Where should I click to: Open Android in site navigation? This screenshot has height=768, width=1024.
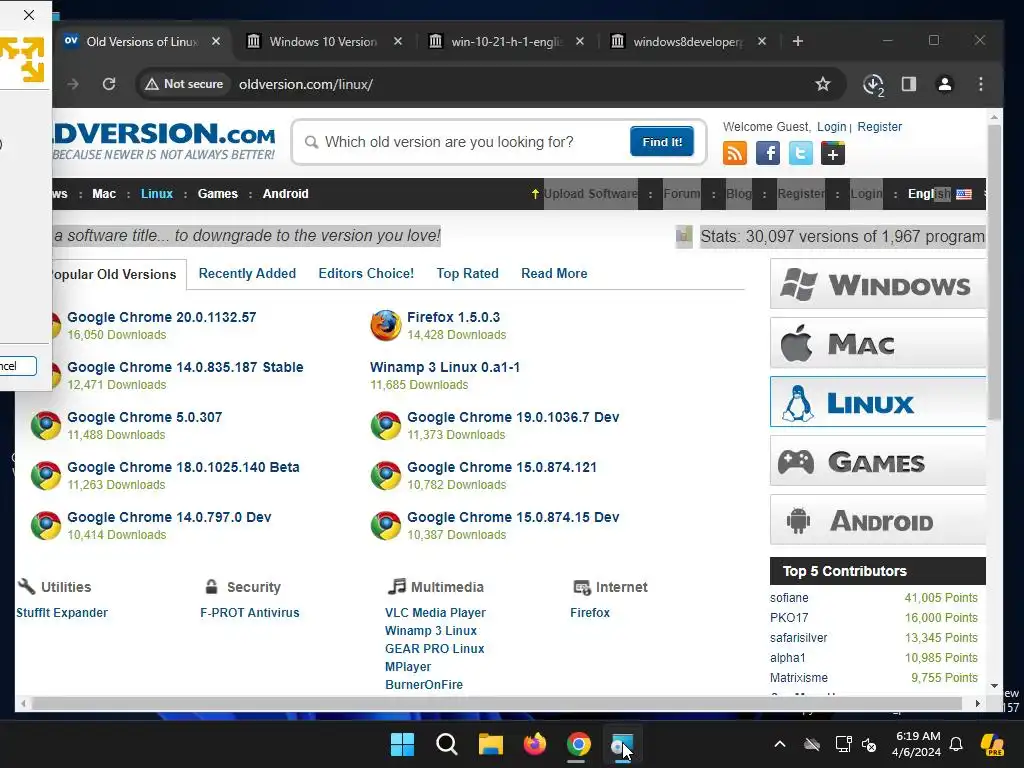[x=285, y=193]
